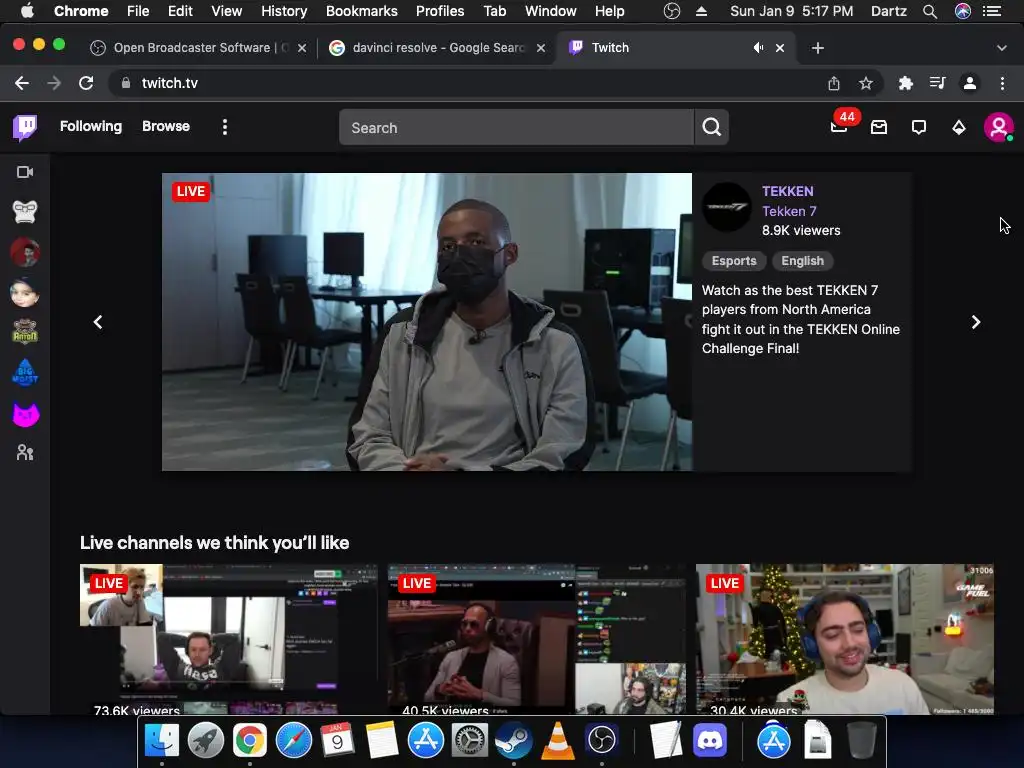Image resolution: width=1024 pixels, height=768 pixels.
Task: Open the 40.5K viewers live stream thumbnail
Action: tap(537, 639)
